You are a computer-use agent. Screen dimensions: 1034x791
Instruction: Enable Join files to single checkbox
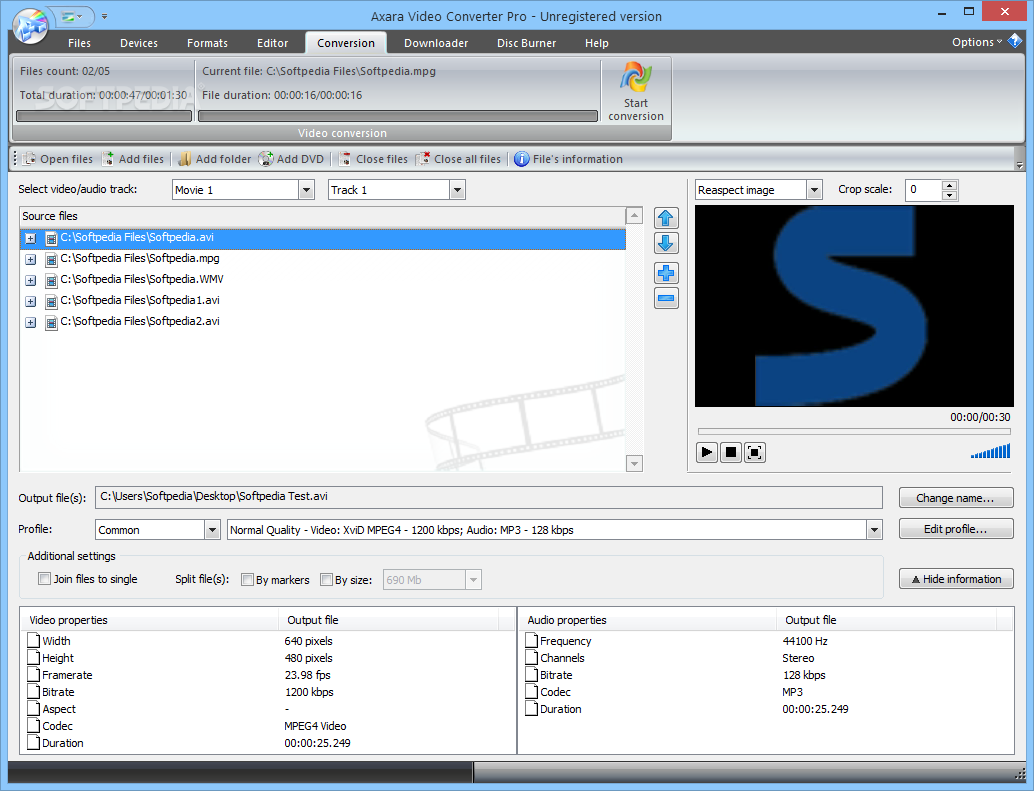(45, 579)
